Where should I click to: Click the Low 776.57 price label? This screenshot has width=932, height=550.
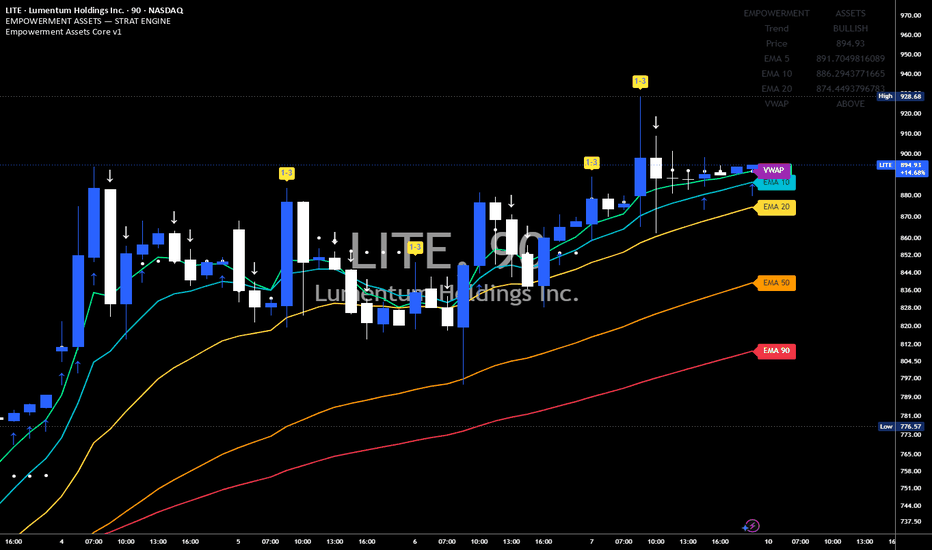point(901,426)
